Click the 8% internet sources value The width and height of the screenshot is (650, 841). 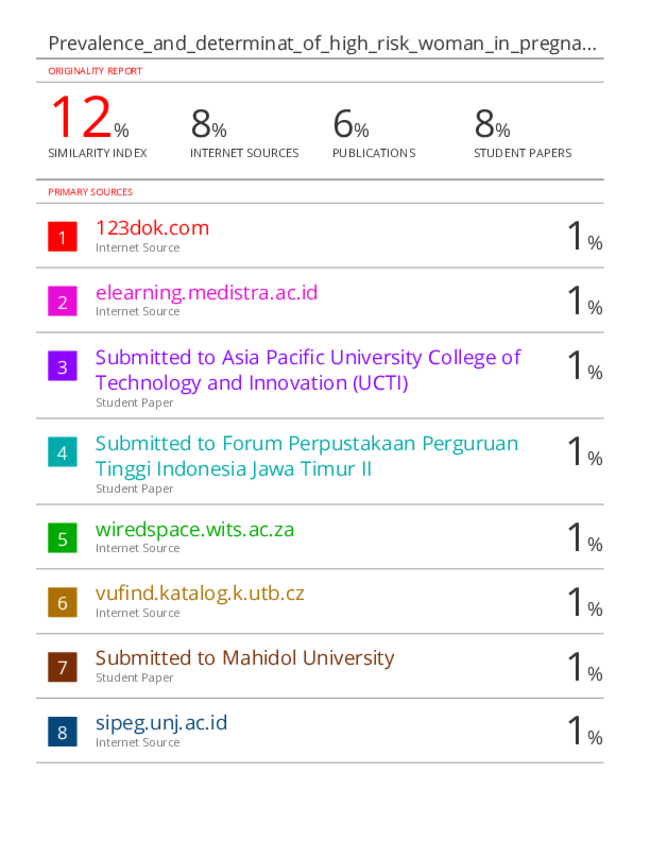209,124
